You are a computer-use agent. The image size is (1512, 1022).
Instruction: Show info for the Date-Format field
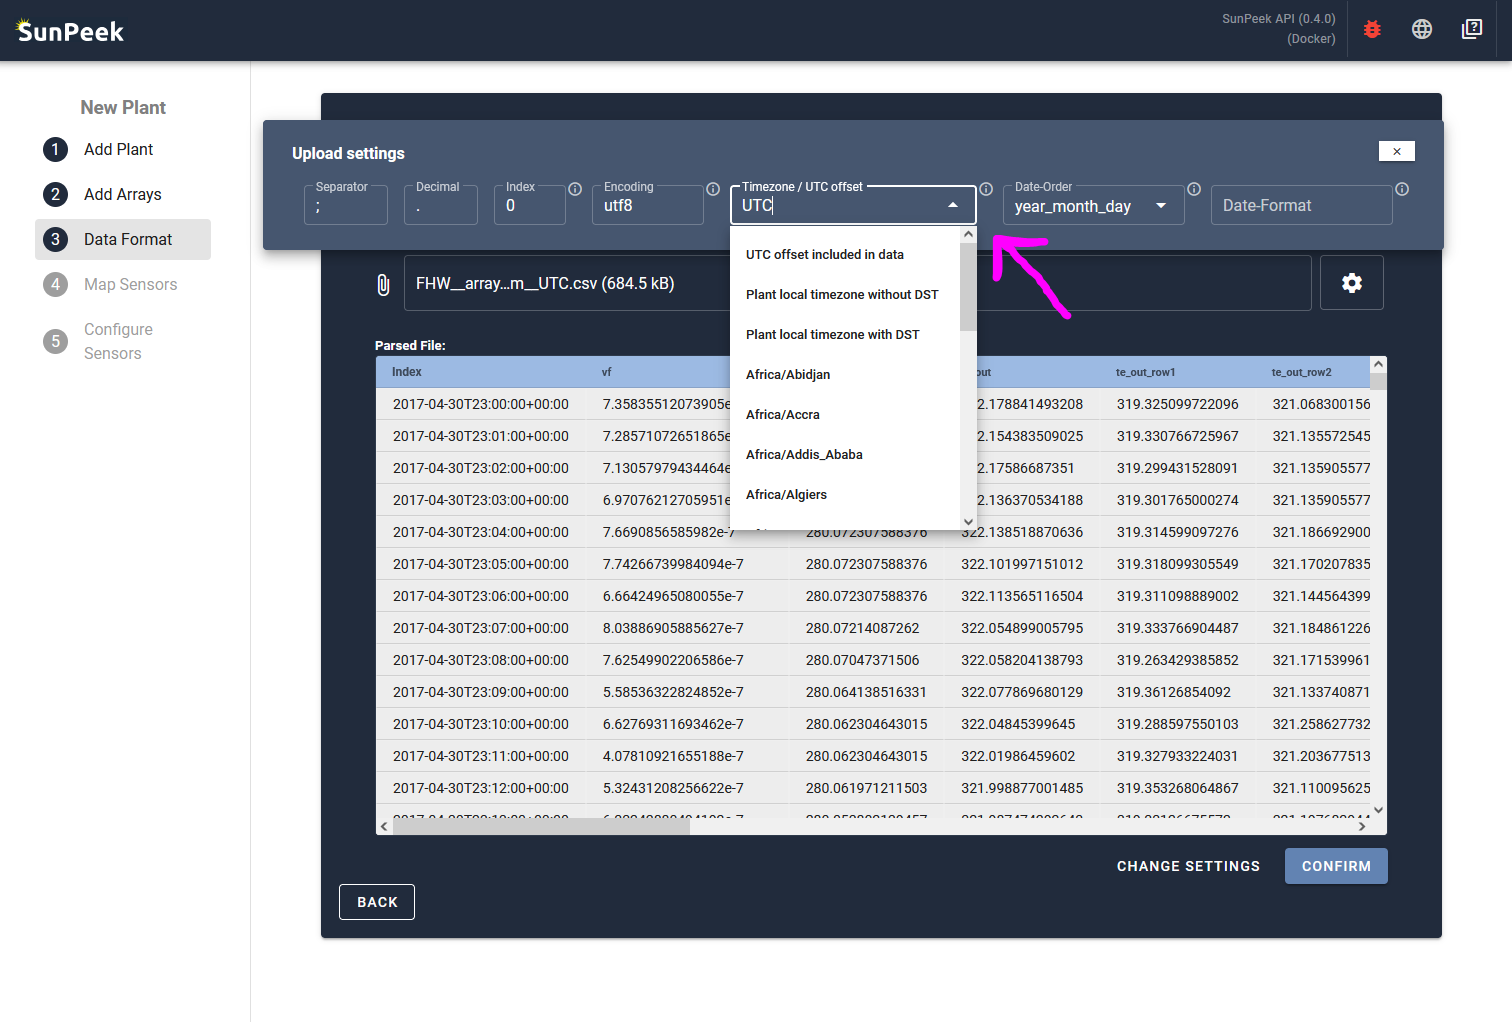pos(1402,189)
